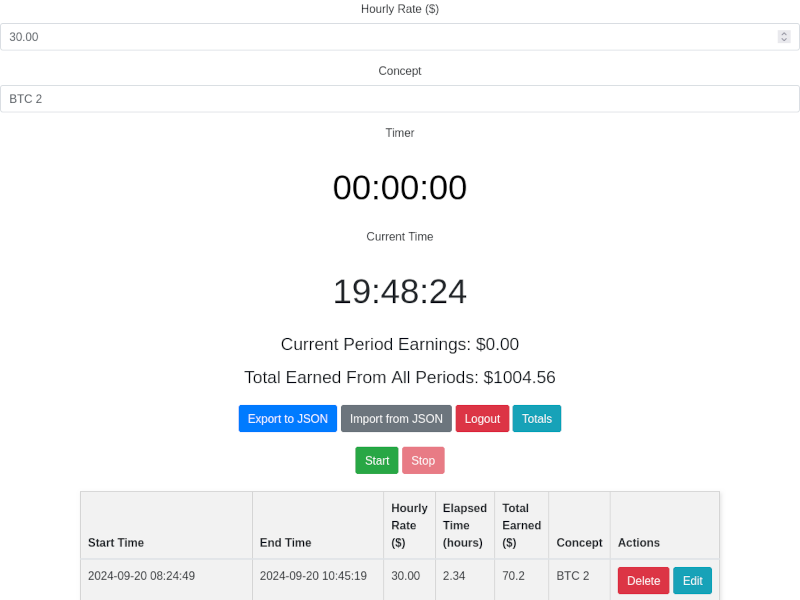Log out using the red Logout button
Viewport: 800px width, 600px height.
(x=482, y=419)
